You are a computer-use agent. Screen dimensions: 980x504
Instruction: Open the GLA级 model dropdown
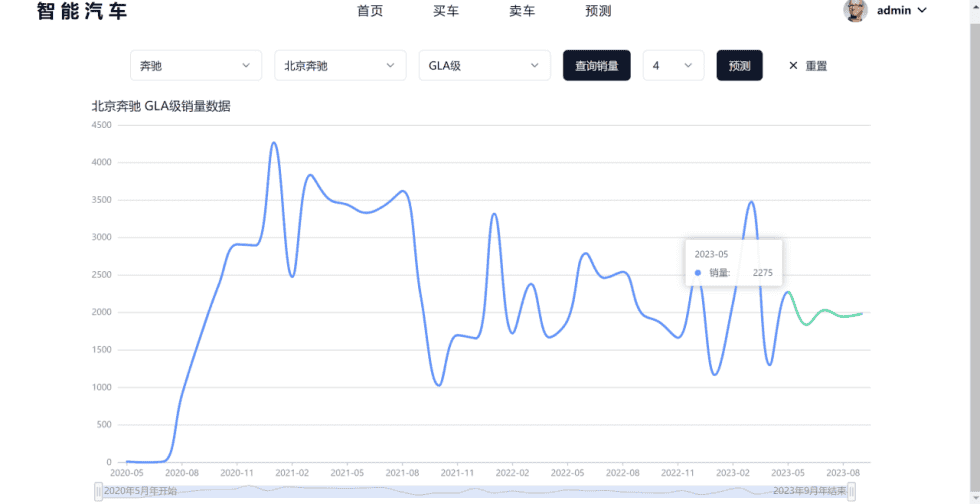coord(484,65)
